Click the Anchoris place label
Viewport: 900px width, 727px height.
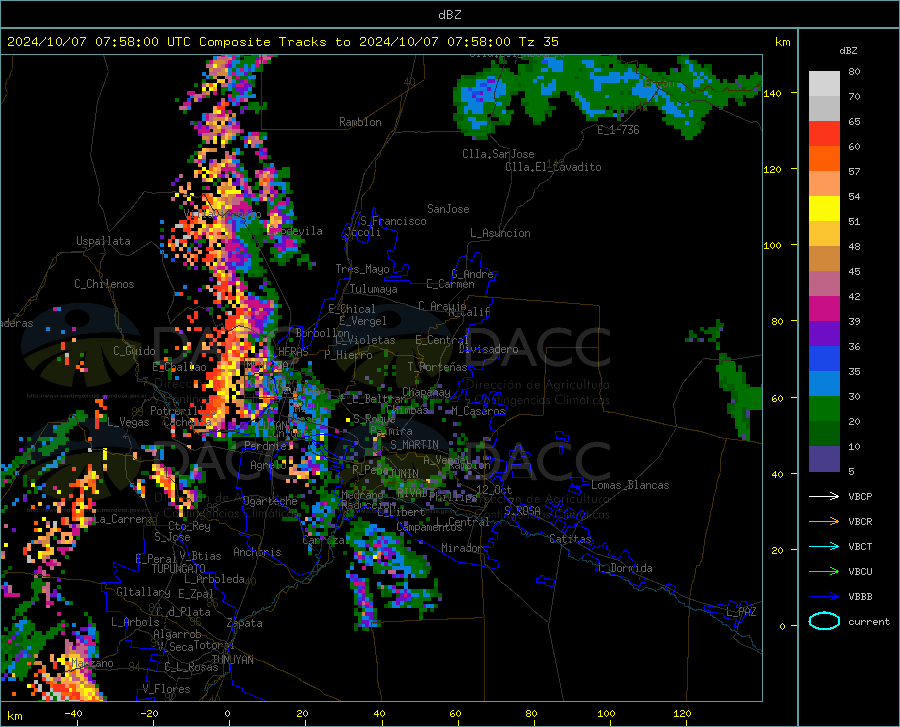click(x=257, y=552)
